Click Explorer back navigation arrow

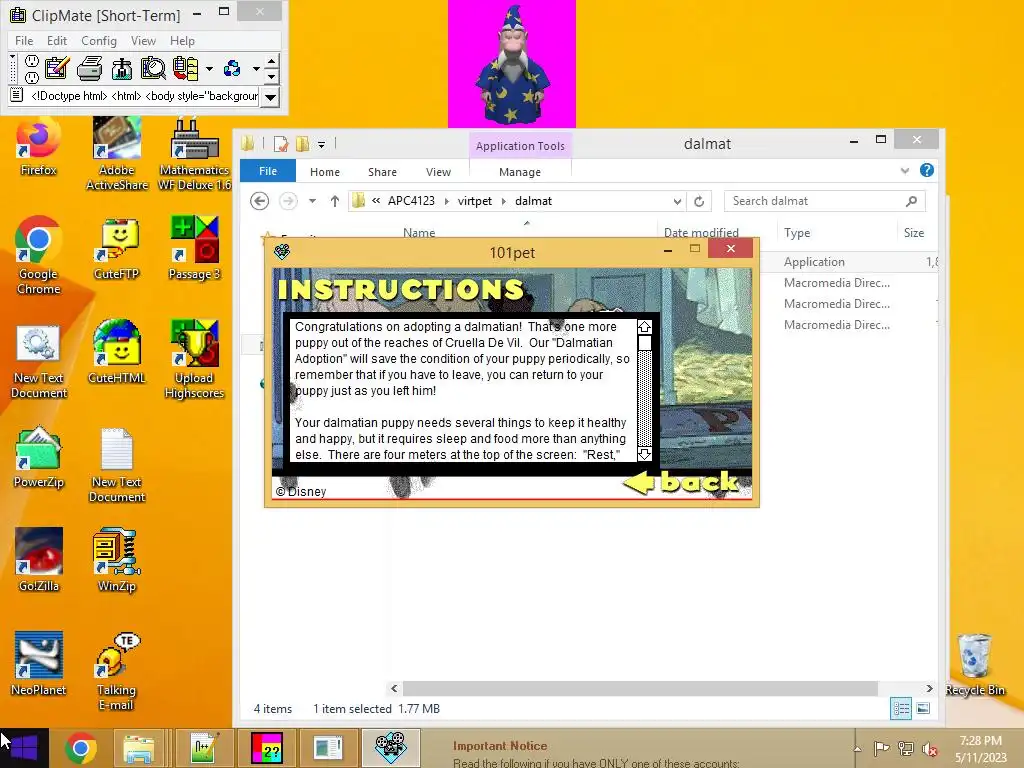point(259,201)
